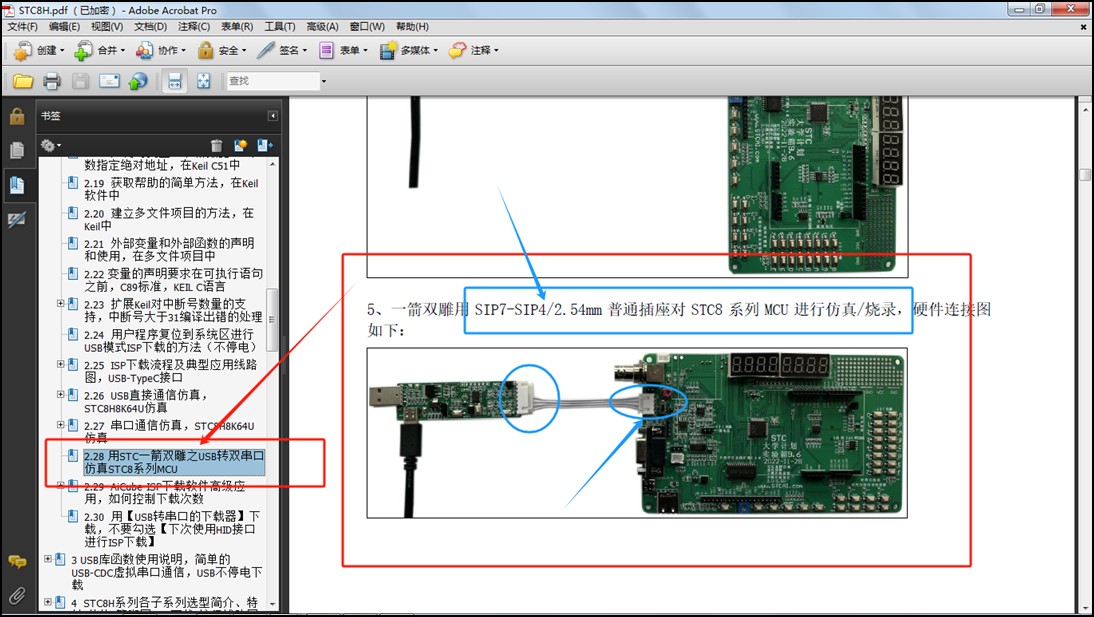
Task: Open the 多媒体 (Multimedia) toolbar dropdown
Action: point(408,50)
